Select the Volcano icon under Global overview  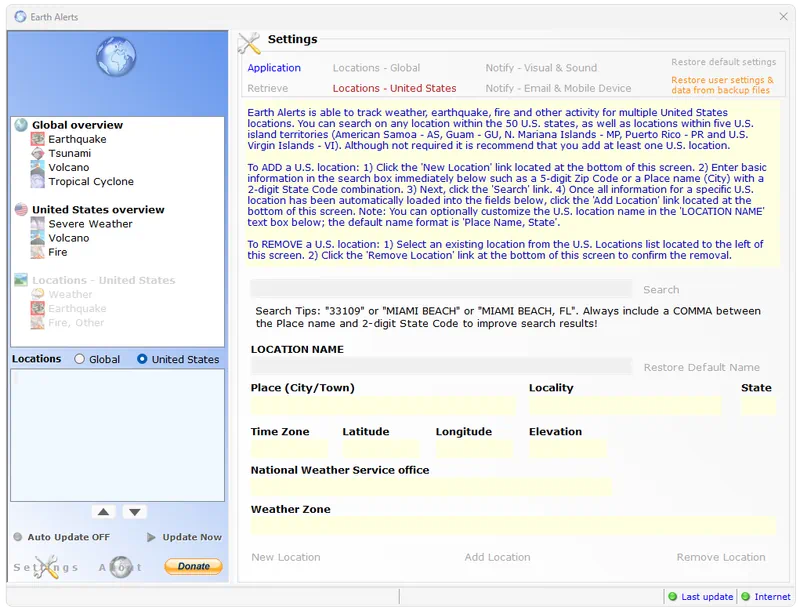click(37, 167)
